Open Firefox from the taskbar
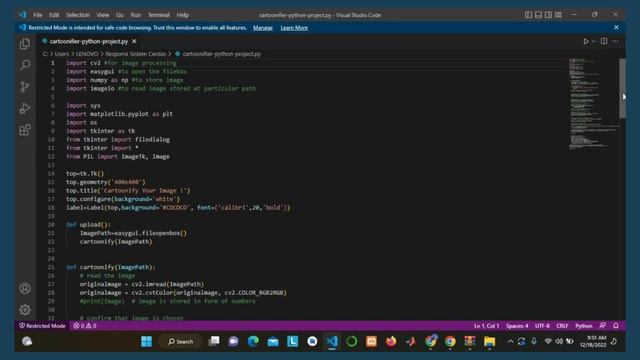Screen dimensions: 640x360 click(391, 341)
